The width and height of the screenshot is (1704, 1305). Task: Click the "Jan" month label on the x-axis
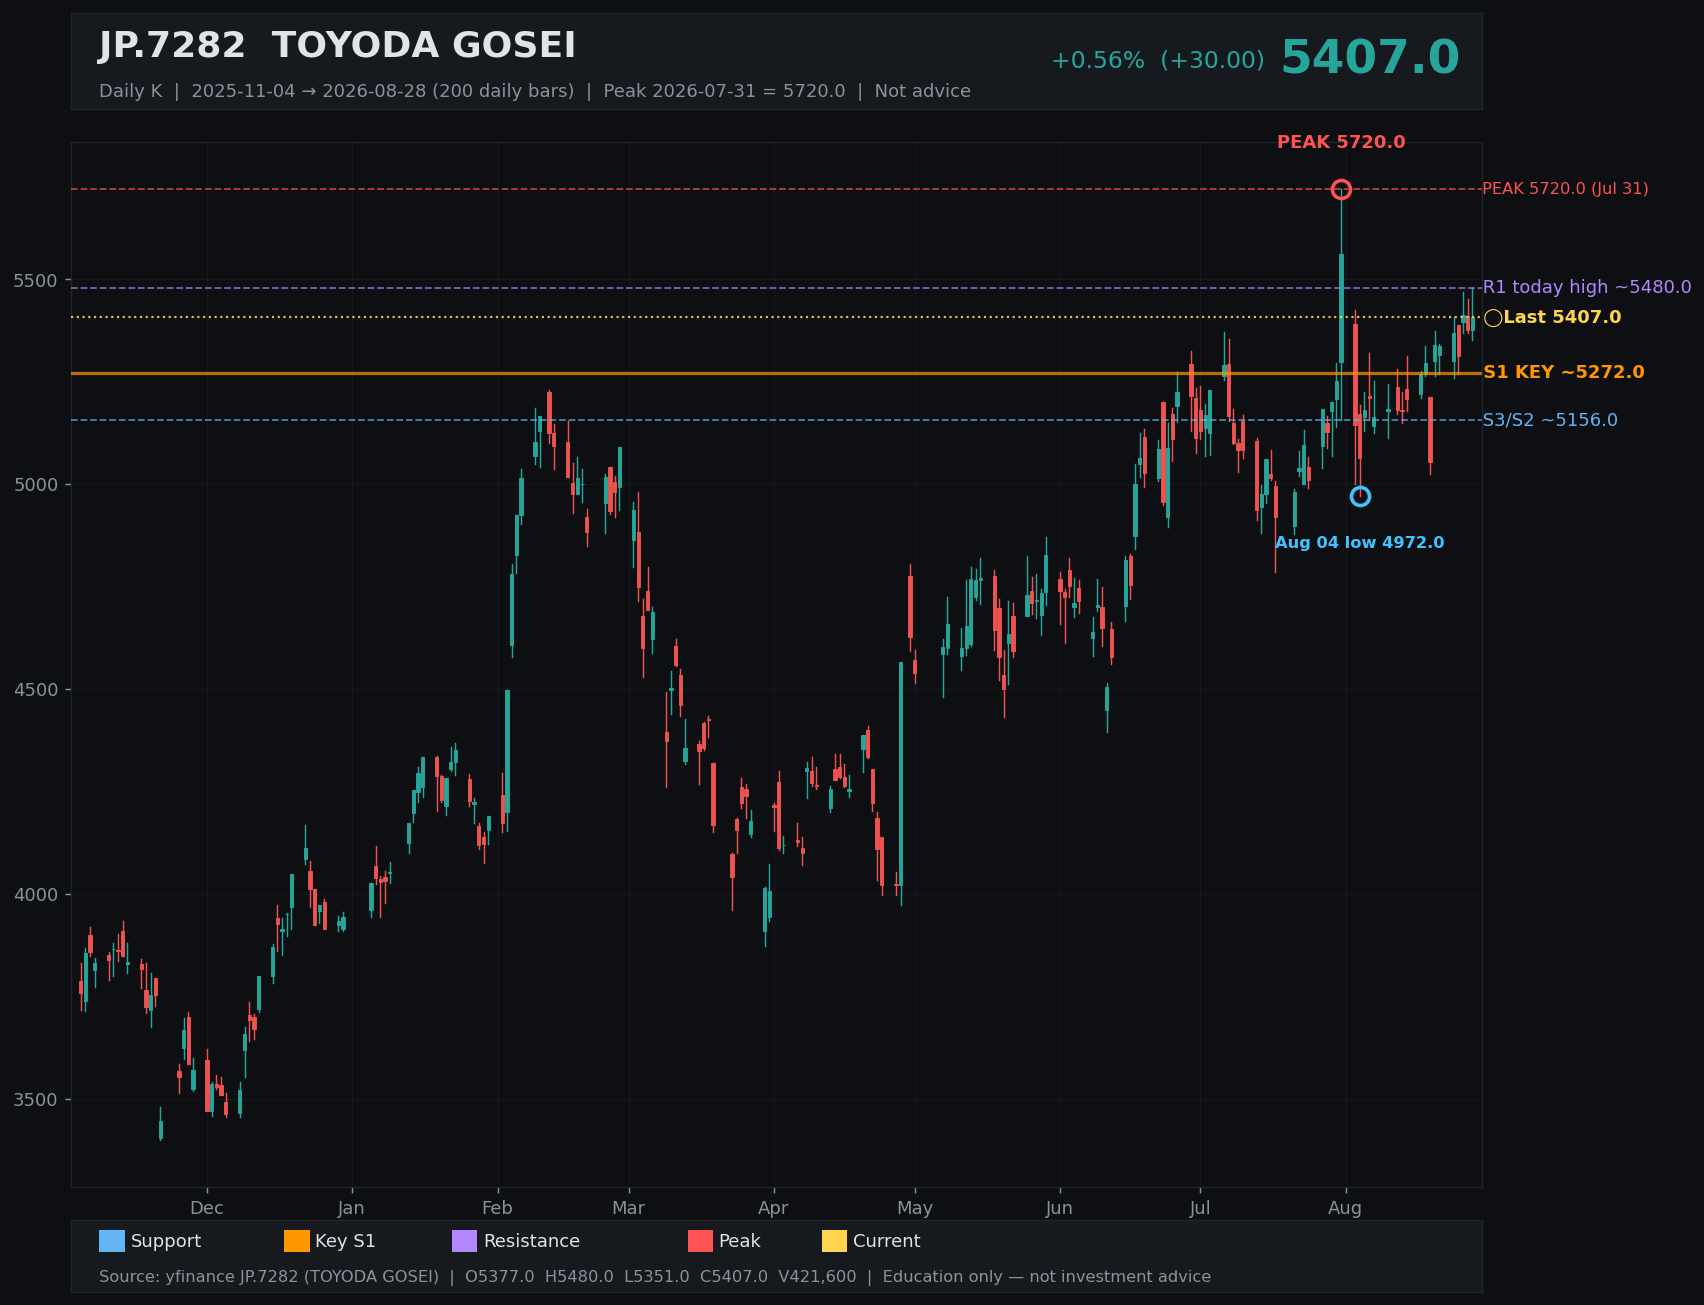pos(351,1208)
